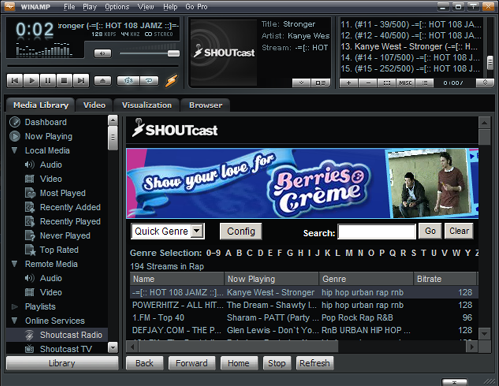
Task: Collapse the Local Media tree
Action: click(x=15, y=150)
